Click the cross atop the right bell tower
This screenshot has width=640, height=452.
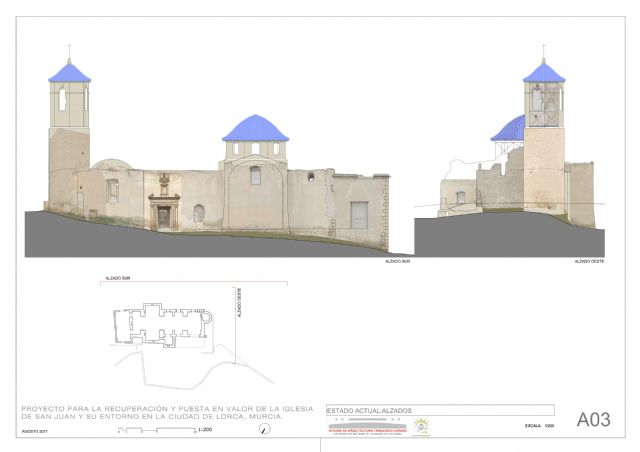coord(544,50)
